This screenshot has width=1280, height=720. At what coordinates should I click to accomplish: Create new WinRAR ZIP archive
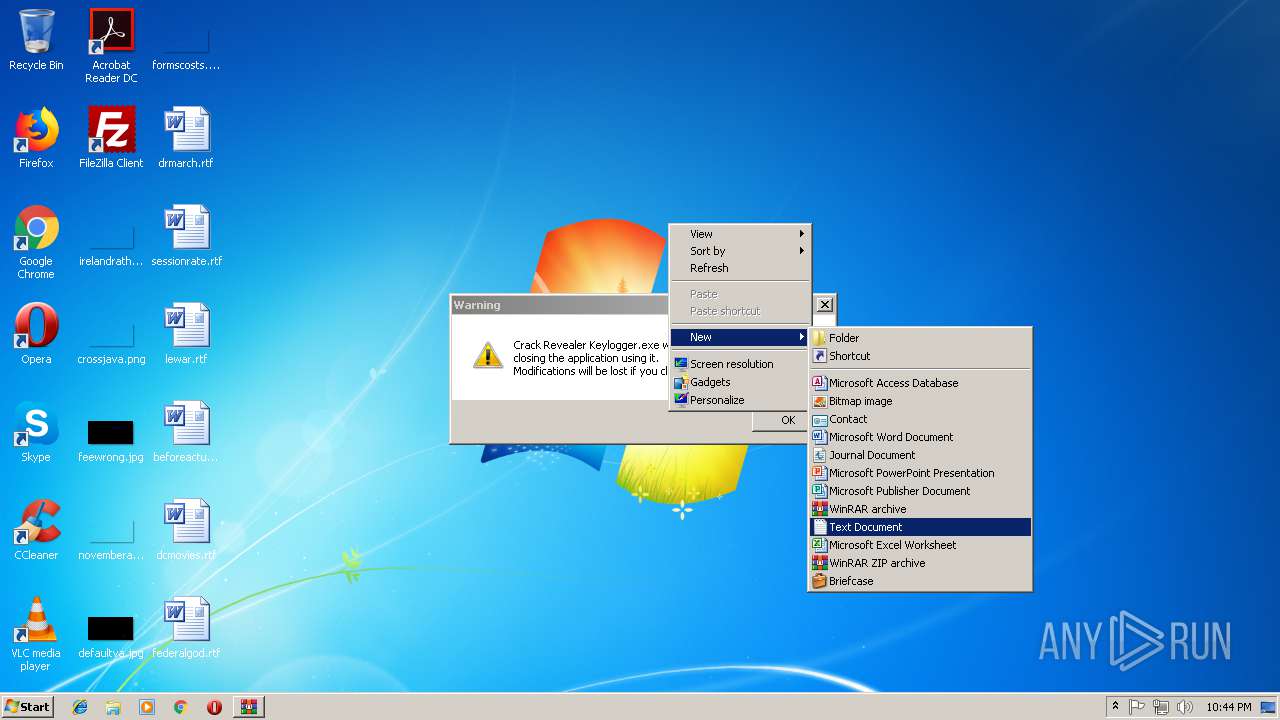[x=920, y=563]
